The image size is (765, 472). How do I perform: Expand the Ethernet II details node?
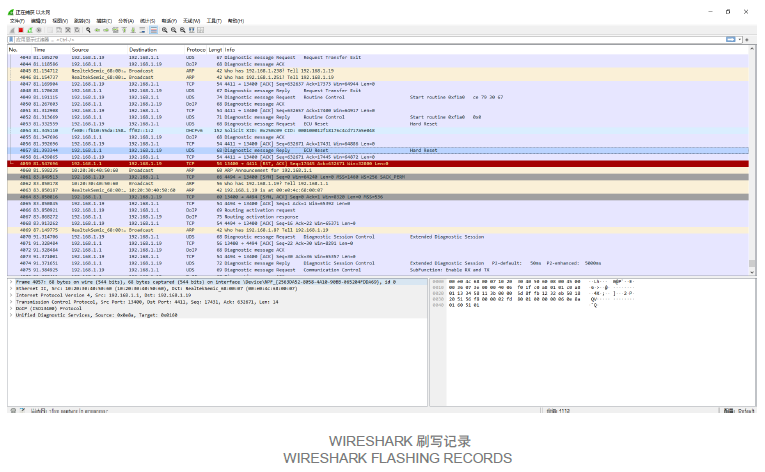tap(11, 289)
